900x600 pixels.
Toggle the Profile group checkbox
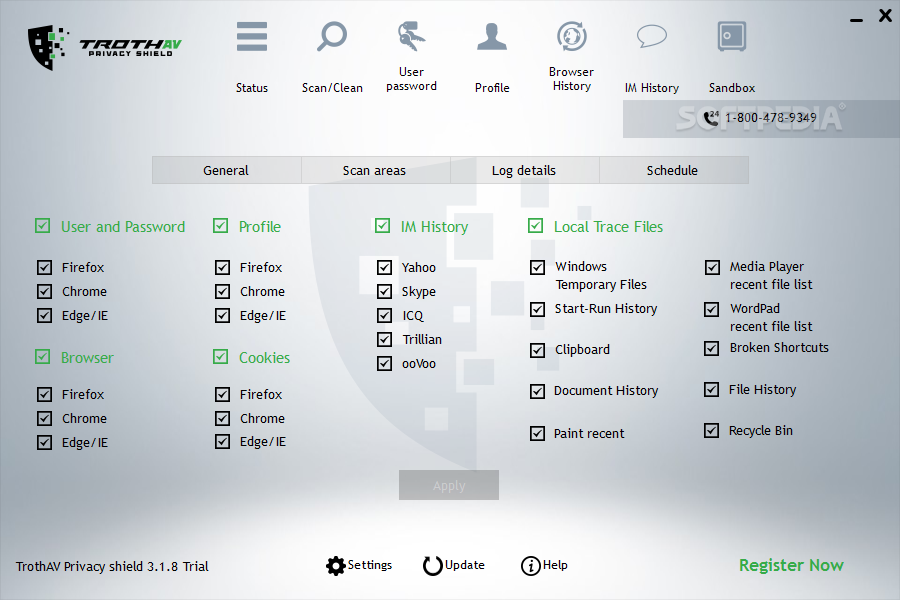click(x=220, y=226)
